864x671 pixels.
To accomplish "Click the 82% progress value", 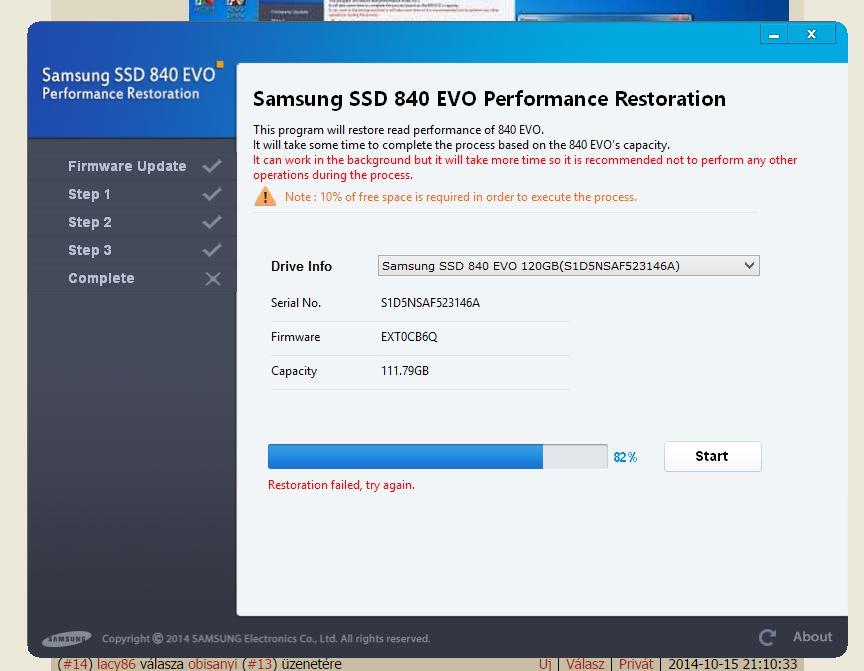I will coord(625,457).
